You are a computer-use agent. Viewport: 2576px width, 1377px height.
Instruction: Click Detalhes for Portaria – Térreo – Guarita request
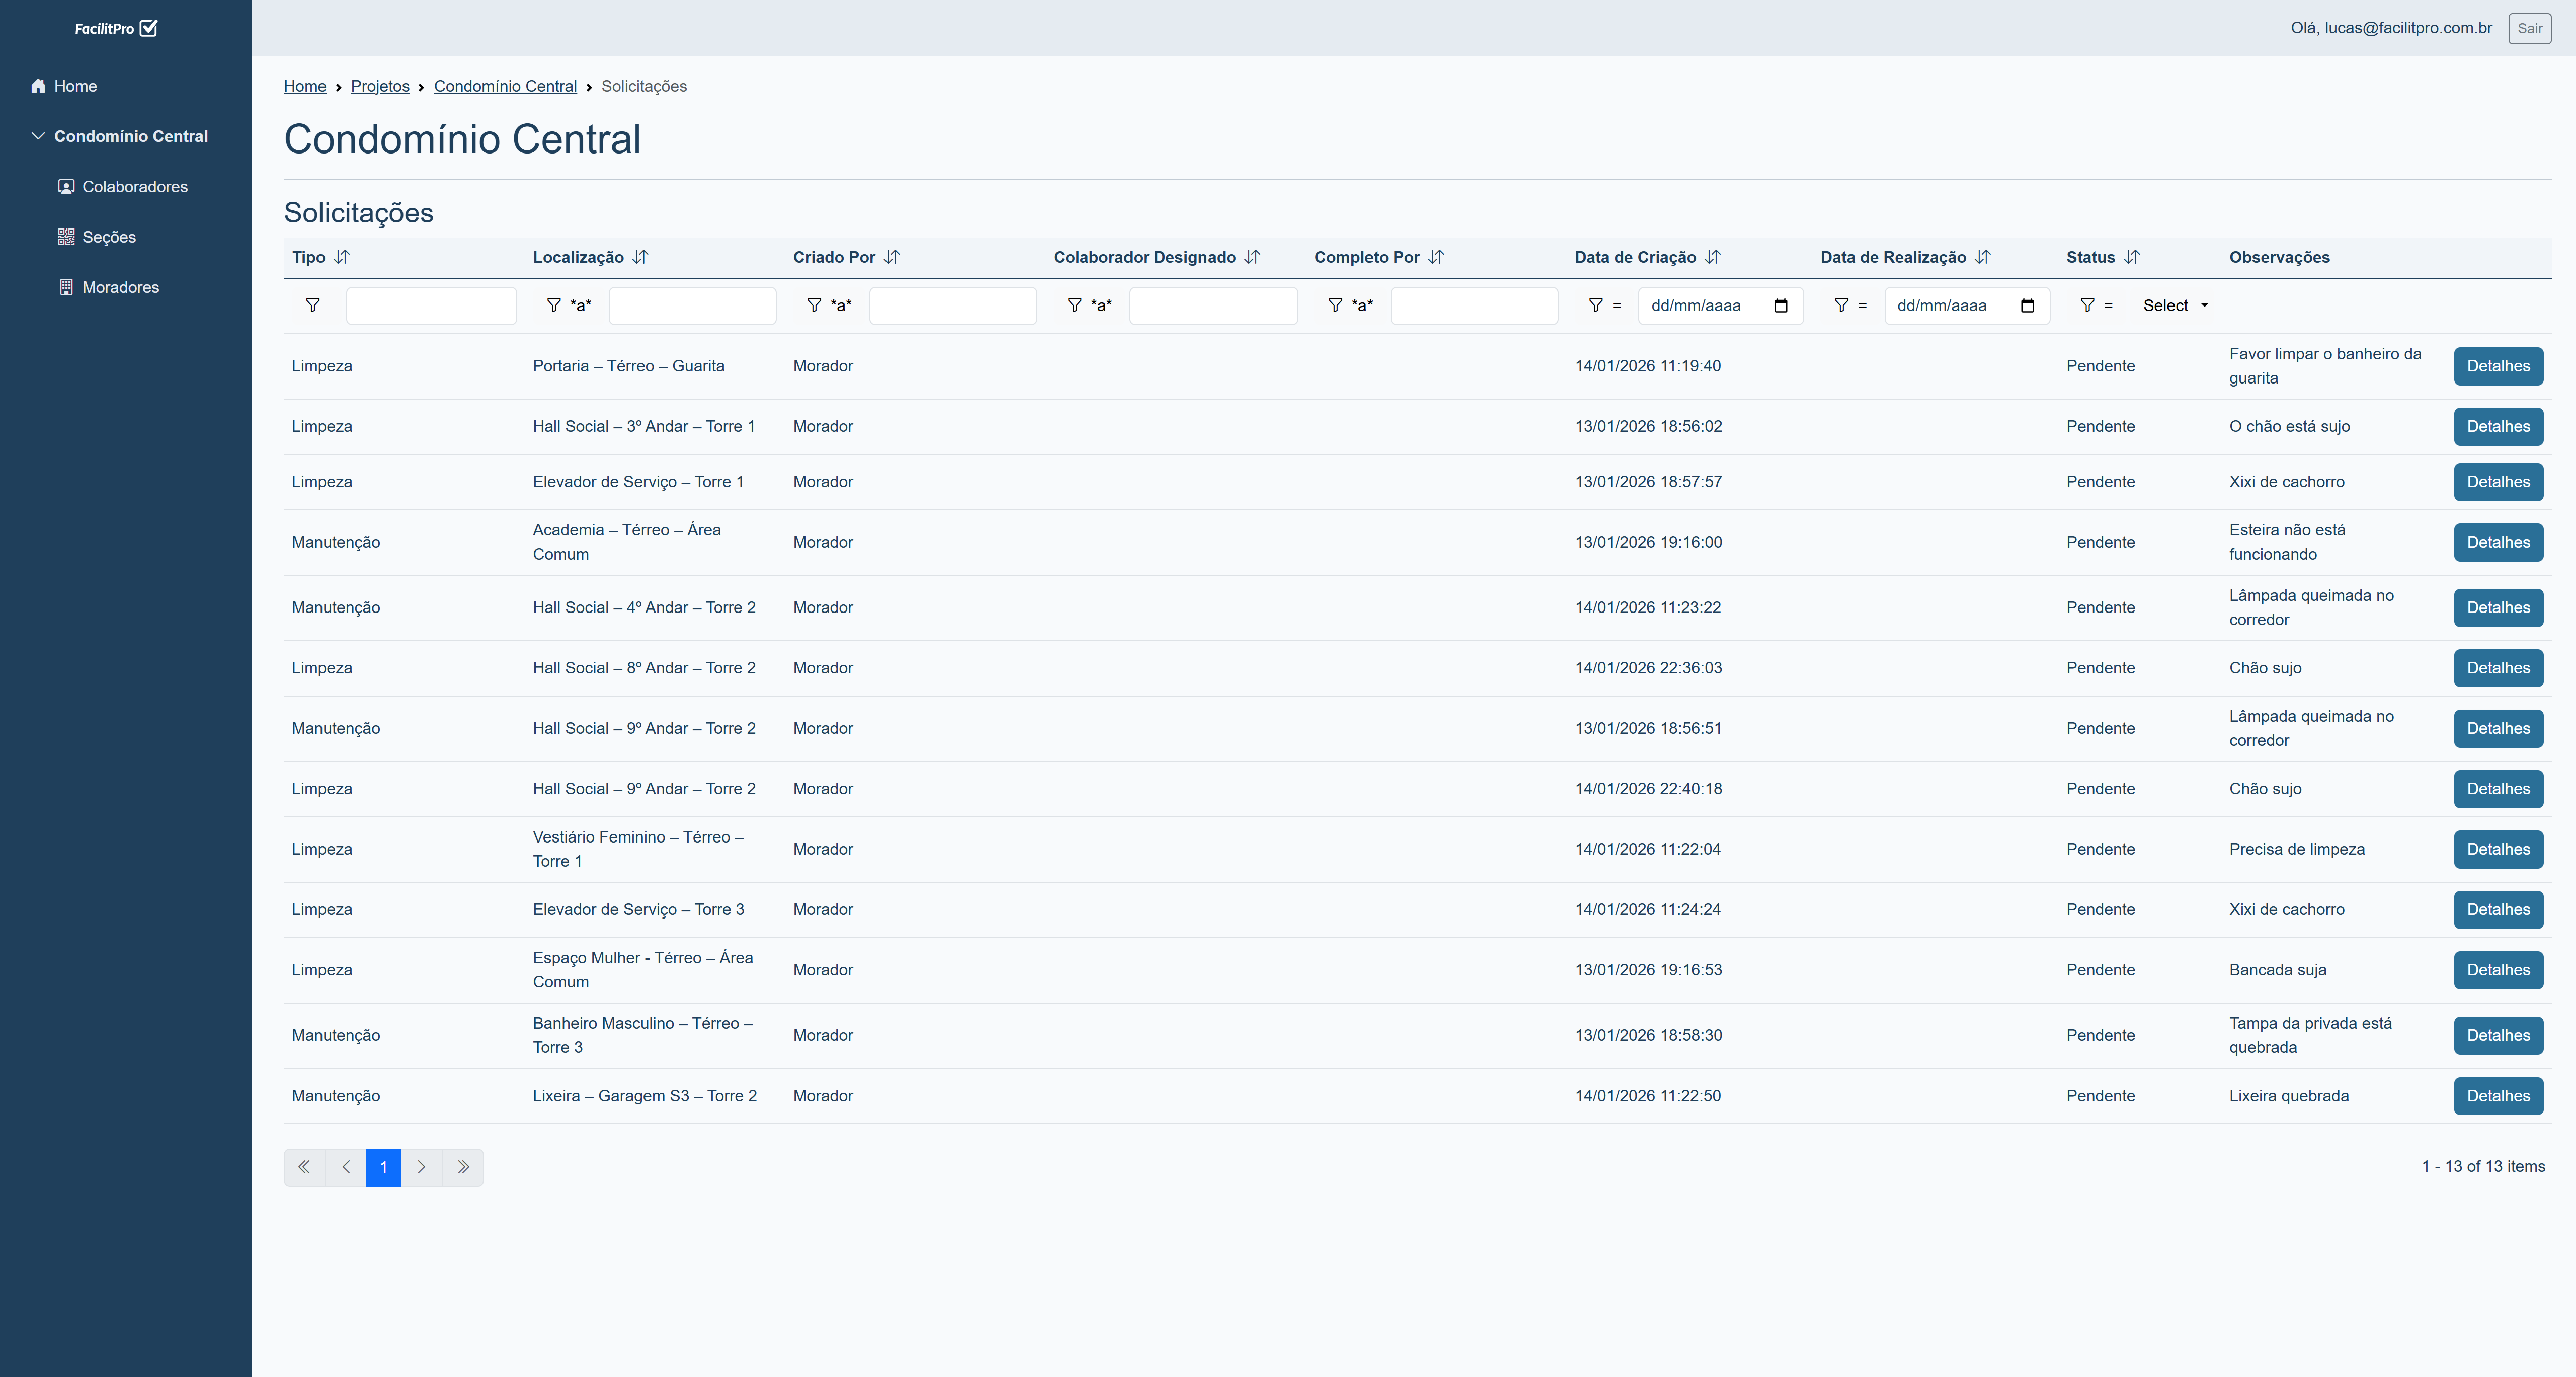pos(2497,366)
